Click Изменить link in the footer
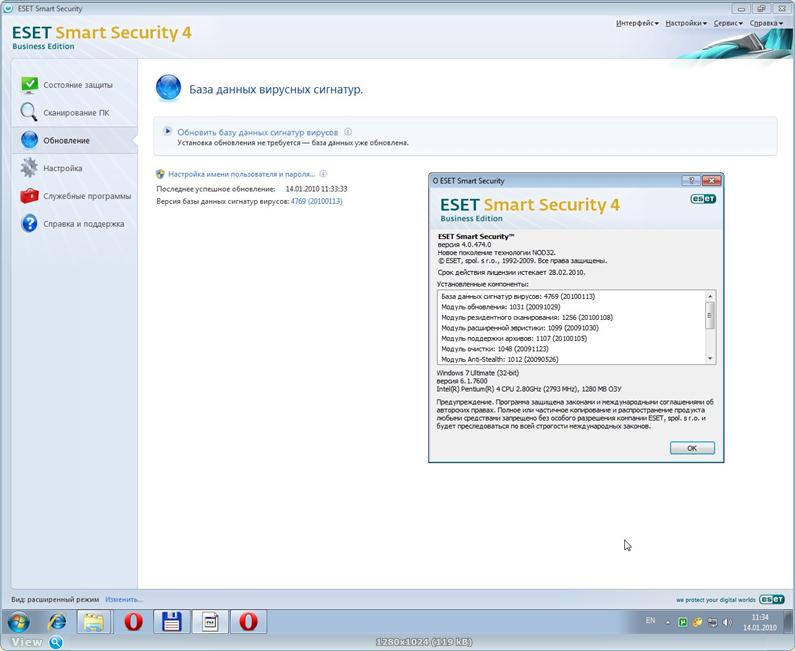795x651 pixels. 123,599
